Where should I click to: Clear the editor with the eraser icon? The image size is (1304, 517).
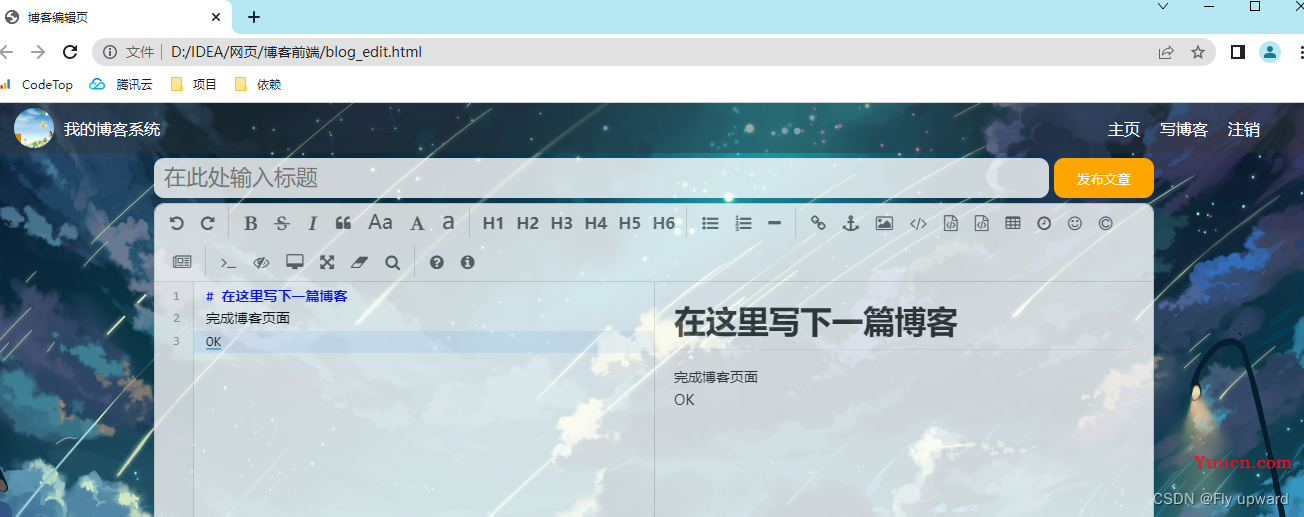tap(360, 262)
